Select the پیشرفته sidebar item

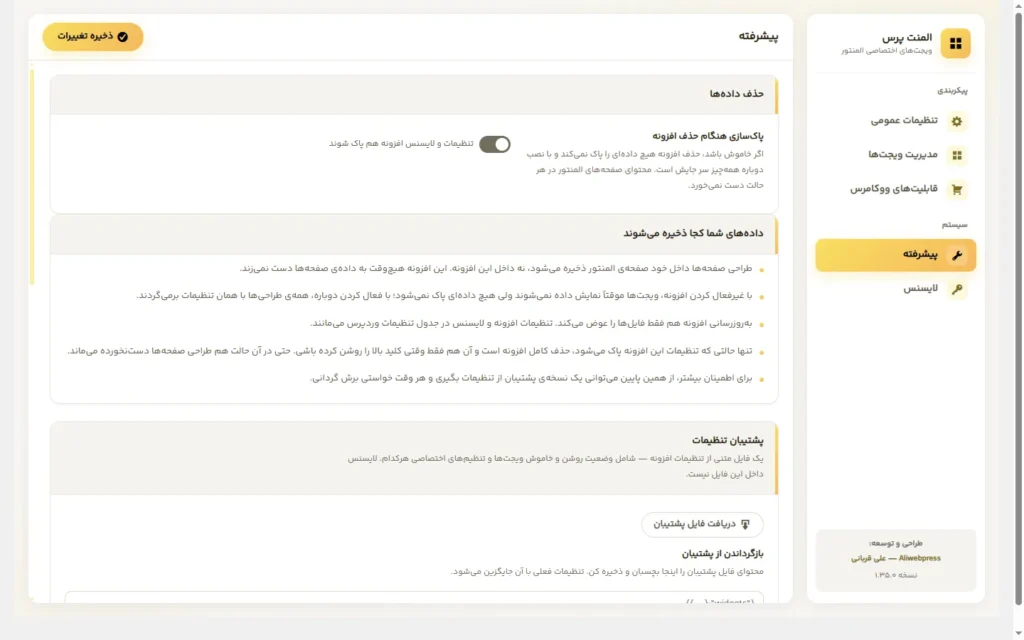tap(895, 255)
